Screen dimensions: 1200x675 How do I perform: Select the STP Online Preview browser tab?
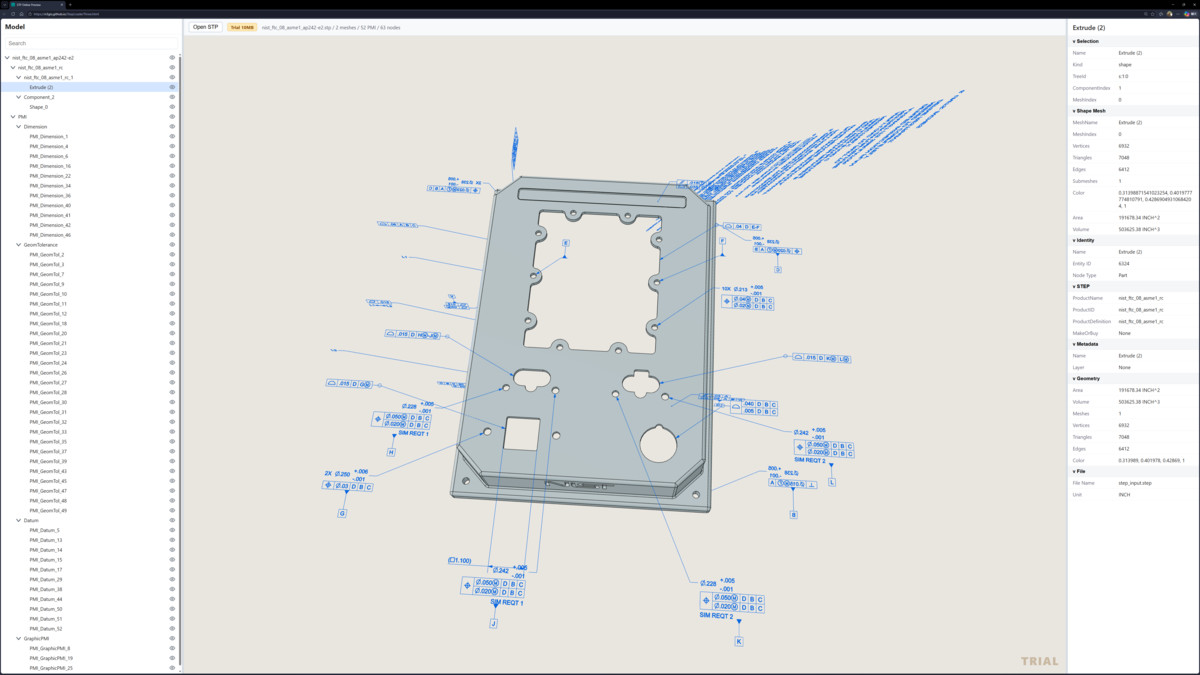coord(38,5)
